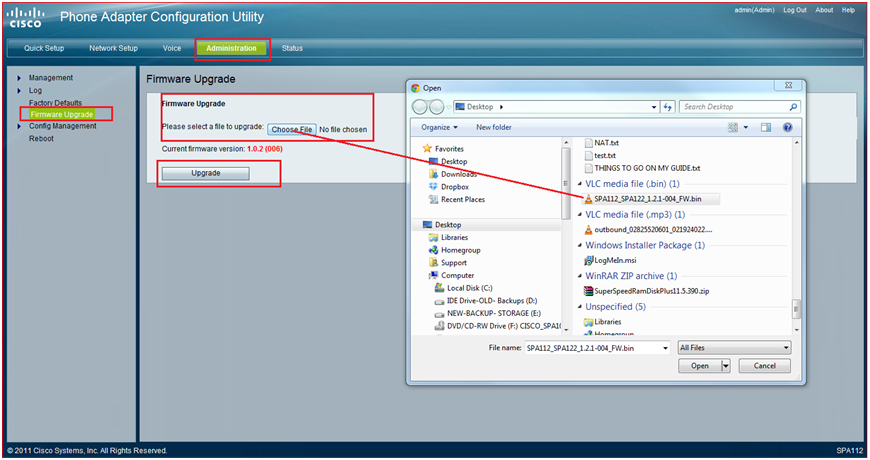Click the refresh arrows button beside address bar

tap(667, 107)
